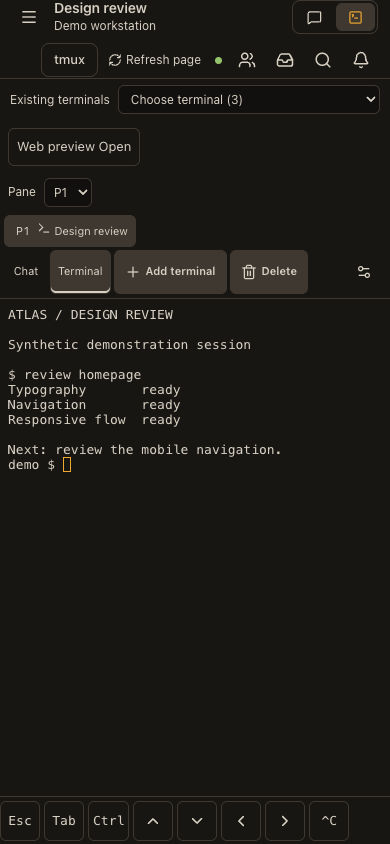The image size is (390, 844).
Task: Open the Choose terminal dropdown
Action: tap(249, 100)
